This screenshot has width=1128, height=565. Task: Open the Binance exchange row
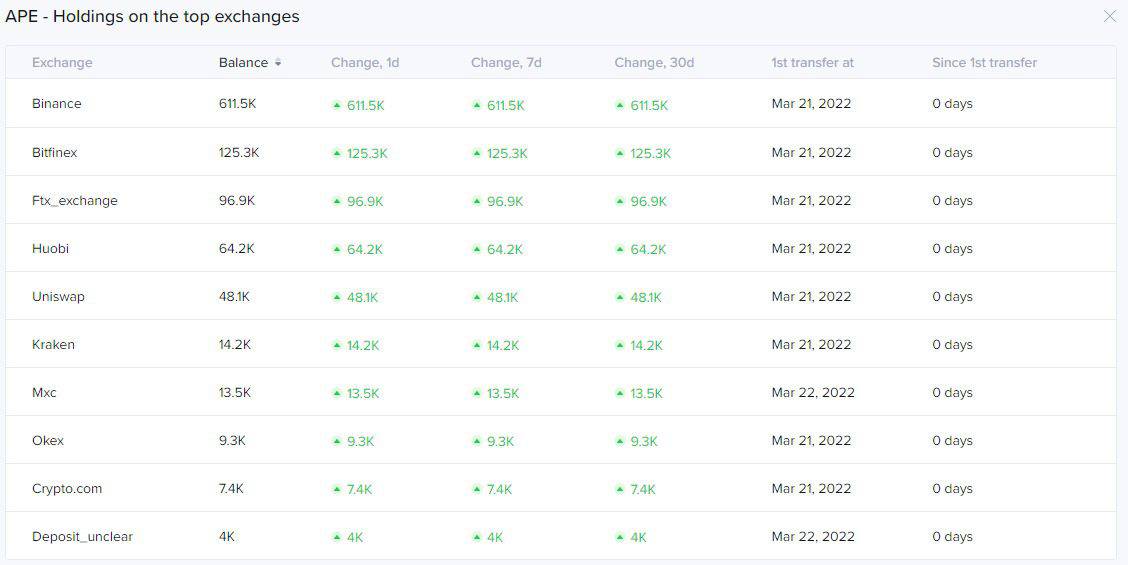pyautogui.click(x=561, y=104)
